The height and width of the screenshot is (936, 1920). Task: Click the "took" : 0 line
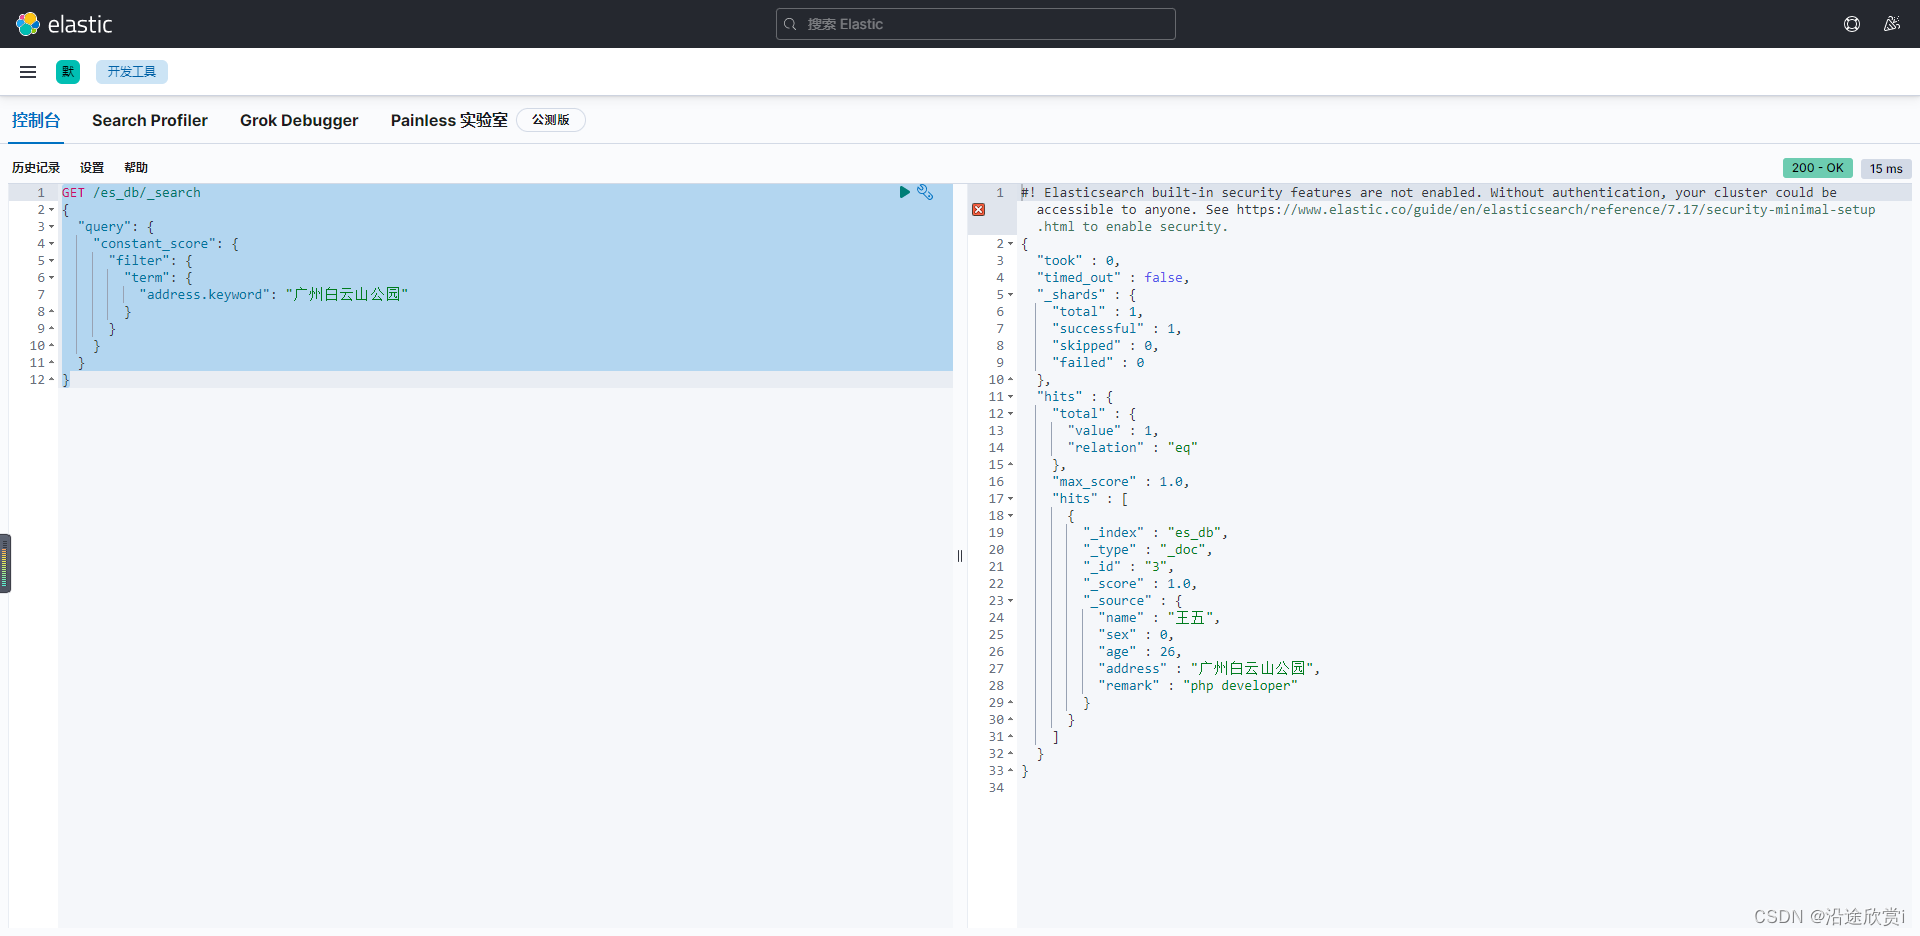tap(1078, 261)
